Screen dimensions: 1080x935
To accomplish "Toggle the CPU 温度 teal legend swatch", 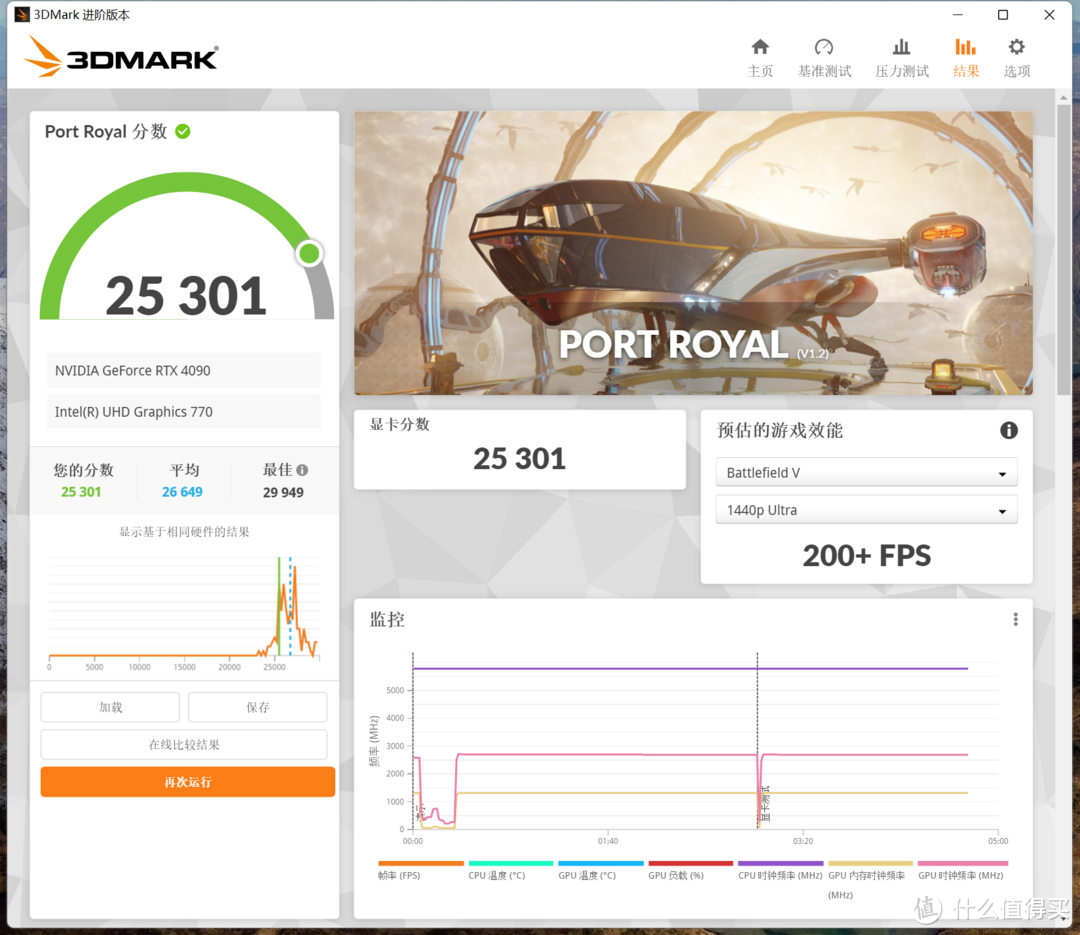I will click(x=510, y=863).
